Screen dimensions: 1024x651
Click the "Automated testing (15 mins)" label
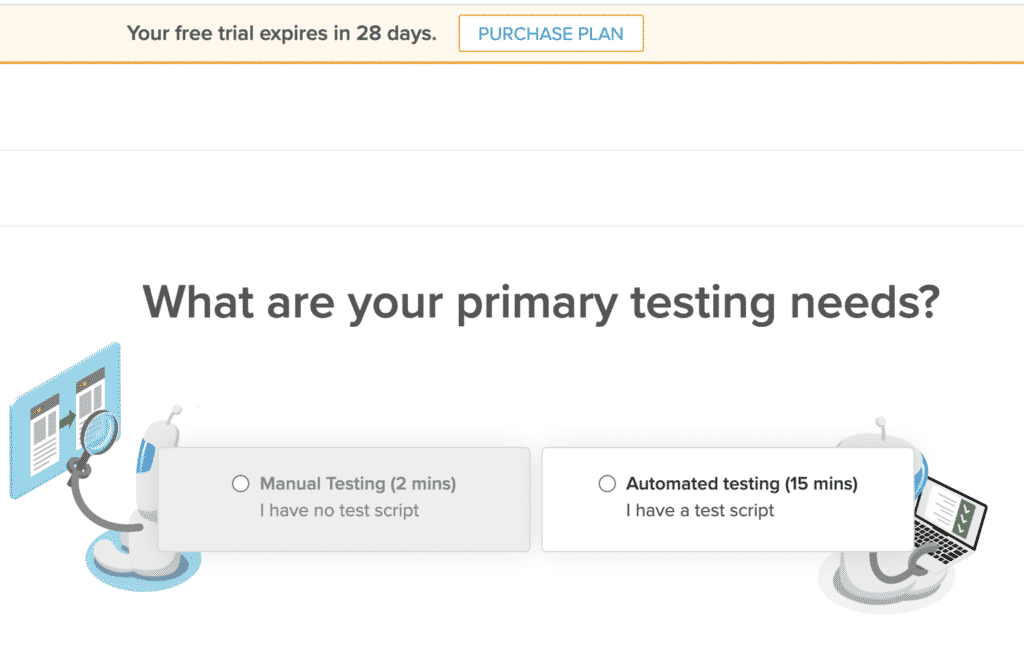(x=741, y=484)
